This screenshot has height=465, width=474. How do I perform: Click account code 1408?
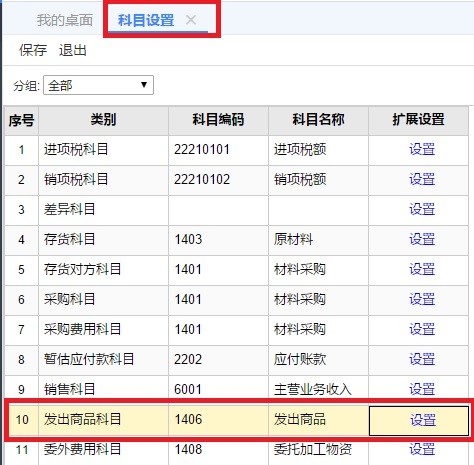pos(188,449)
